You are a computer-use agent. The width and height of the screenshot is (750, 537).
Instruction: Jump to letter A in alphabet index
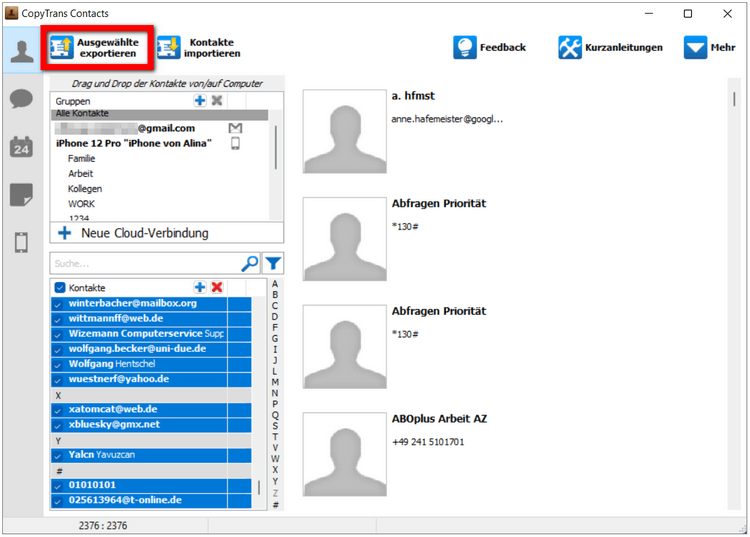(275, 284)
